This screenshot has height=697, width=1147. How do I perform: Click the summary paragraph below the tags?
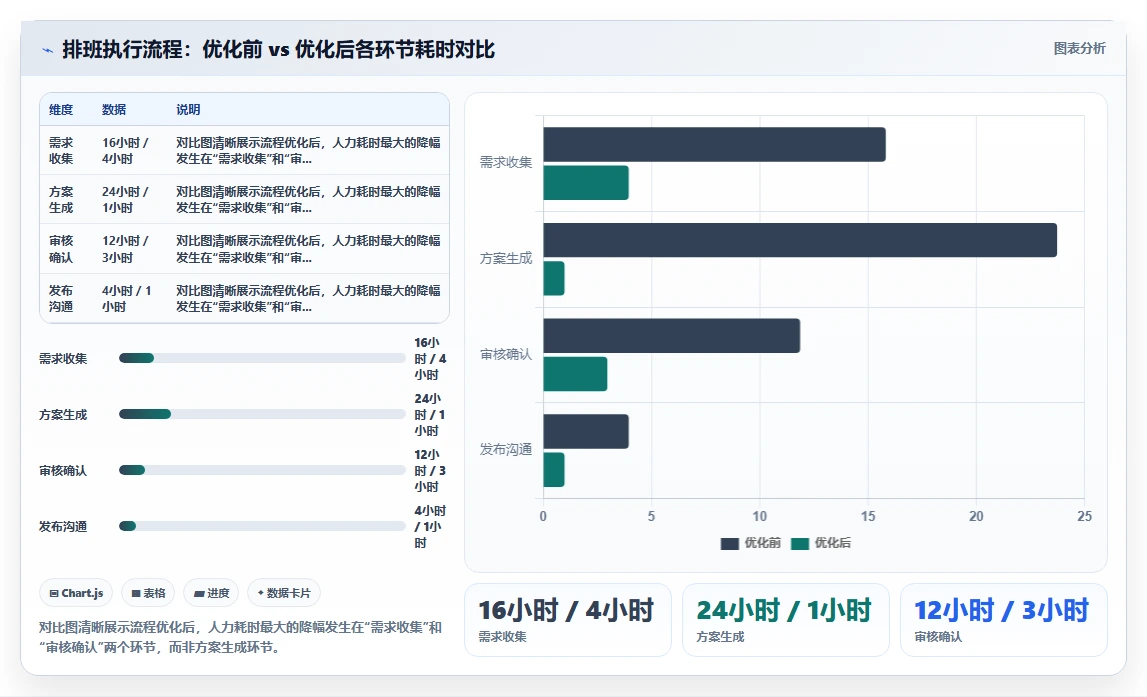pyautogui.click(x=240, y=637)
